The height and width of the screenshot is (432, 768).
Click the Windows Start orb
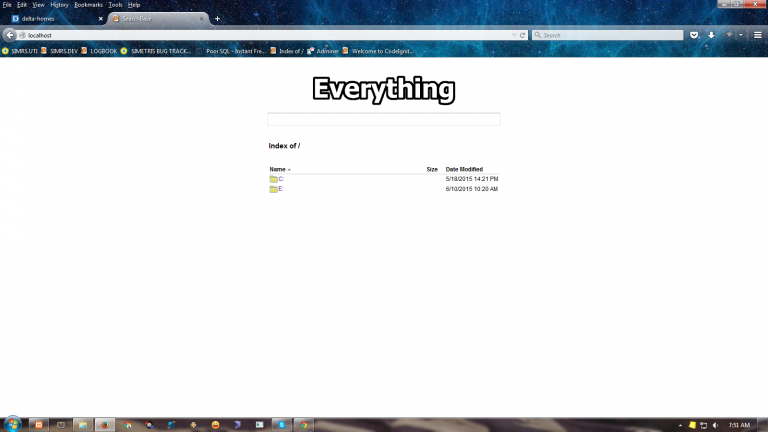tap(12, 424)
